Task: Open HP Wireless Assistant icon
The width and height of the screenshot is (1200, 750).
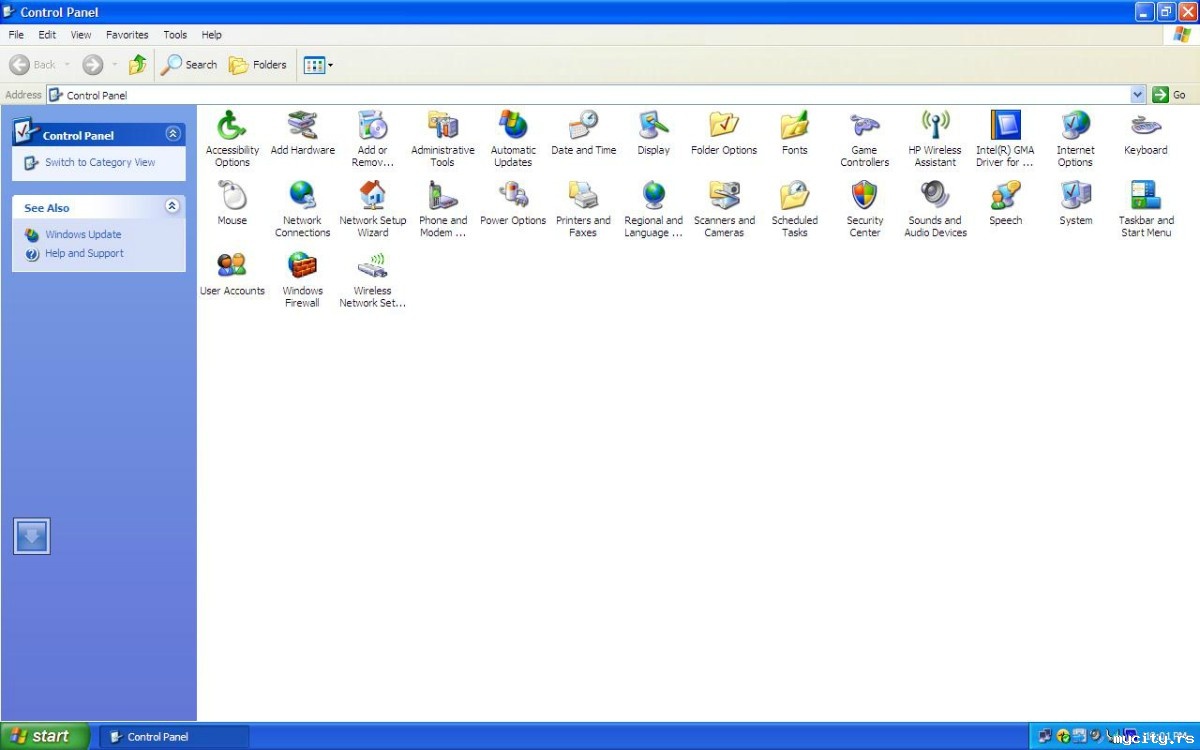Action: pyautogui.click(x=935, y=126)
